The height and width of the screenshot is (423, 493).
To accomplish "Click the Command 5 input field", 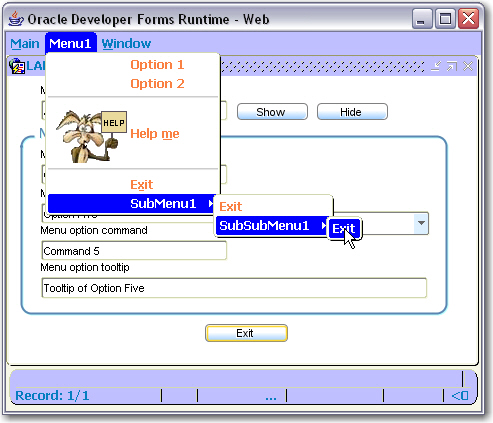I will [x=134, y=251].
